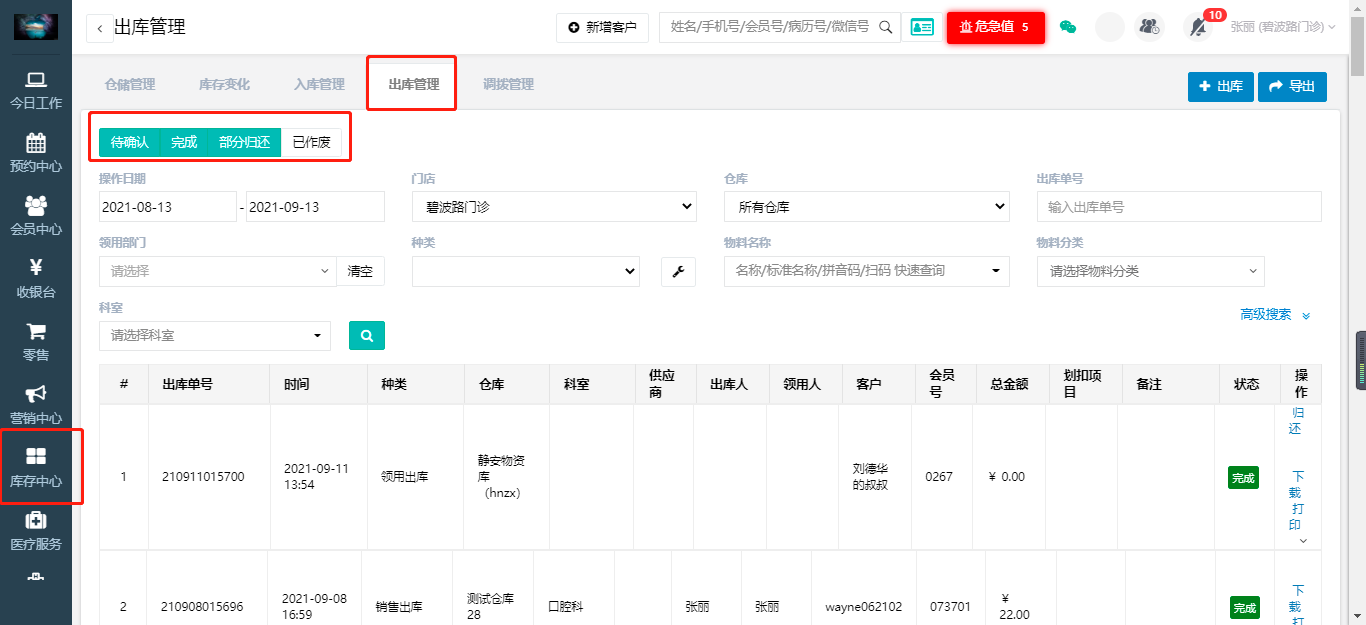This screenshot has height=625, width=1366.
Task: Click 销售出库 type cell in row 2
Action: click(x=399, y=607)
